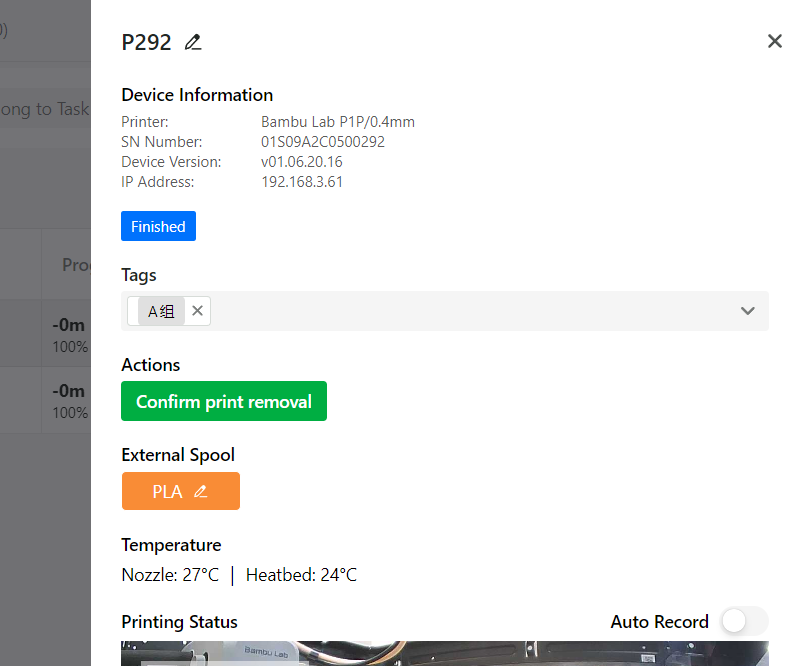Click the orange PLA spool swatch
This screenshot has width=797, height=666.
pyautogui.click(x=180, y=491)
